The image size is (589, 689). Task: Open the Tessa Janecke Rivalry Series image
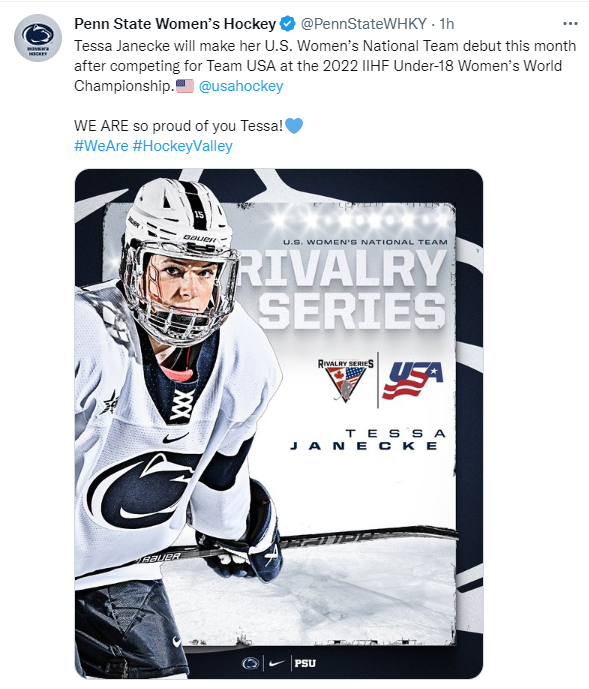point(279,424)
